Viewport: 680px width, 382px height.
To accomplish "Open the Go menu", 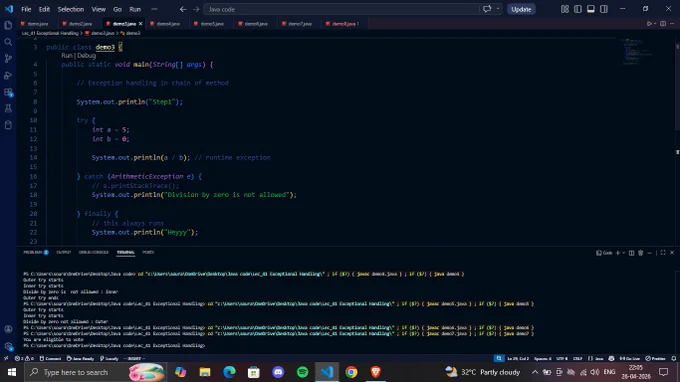I will [117, 9].
